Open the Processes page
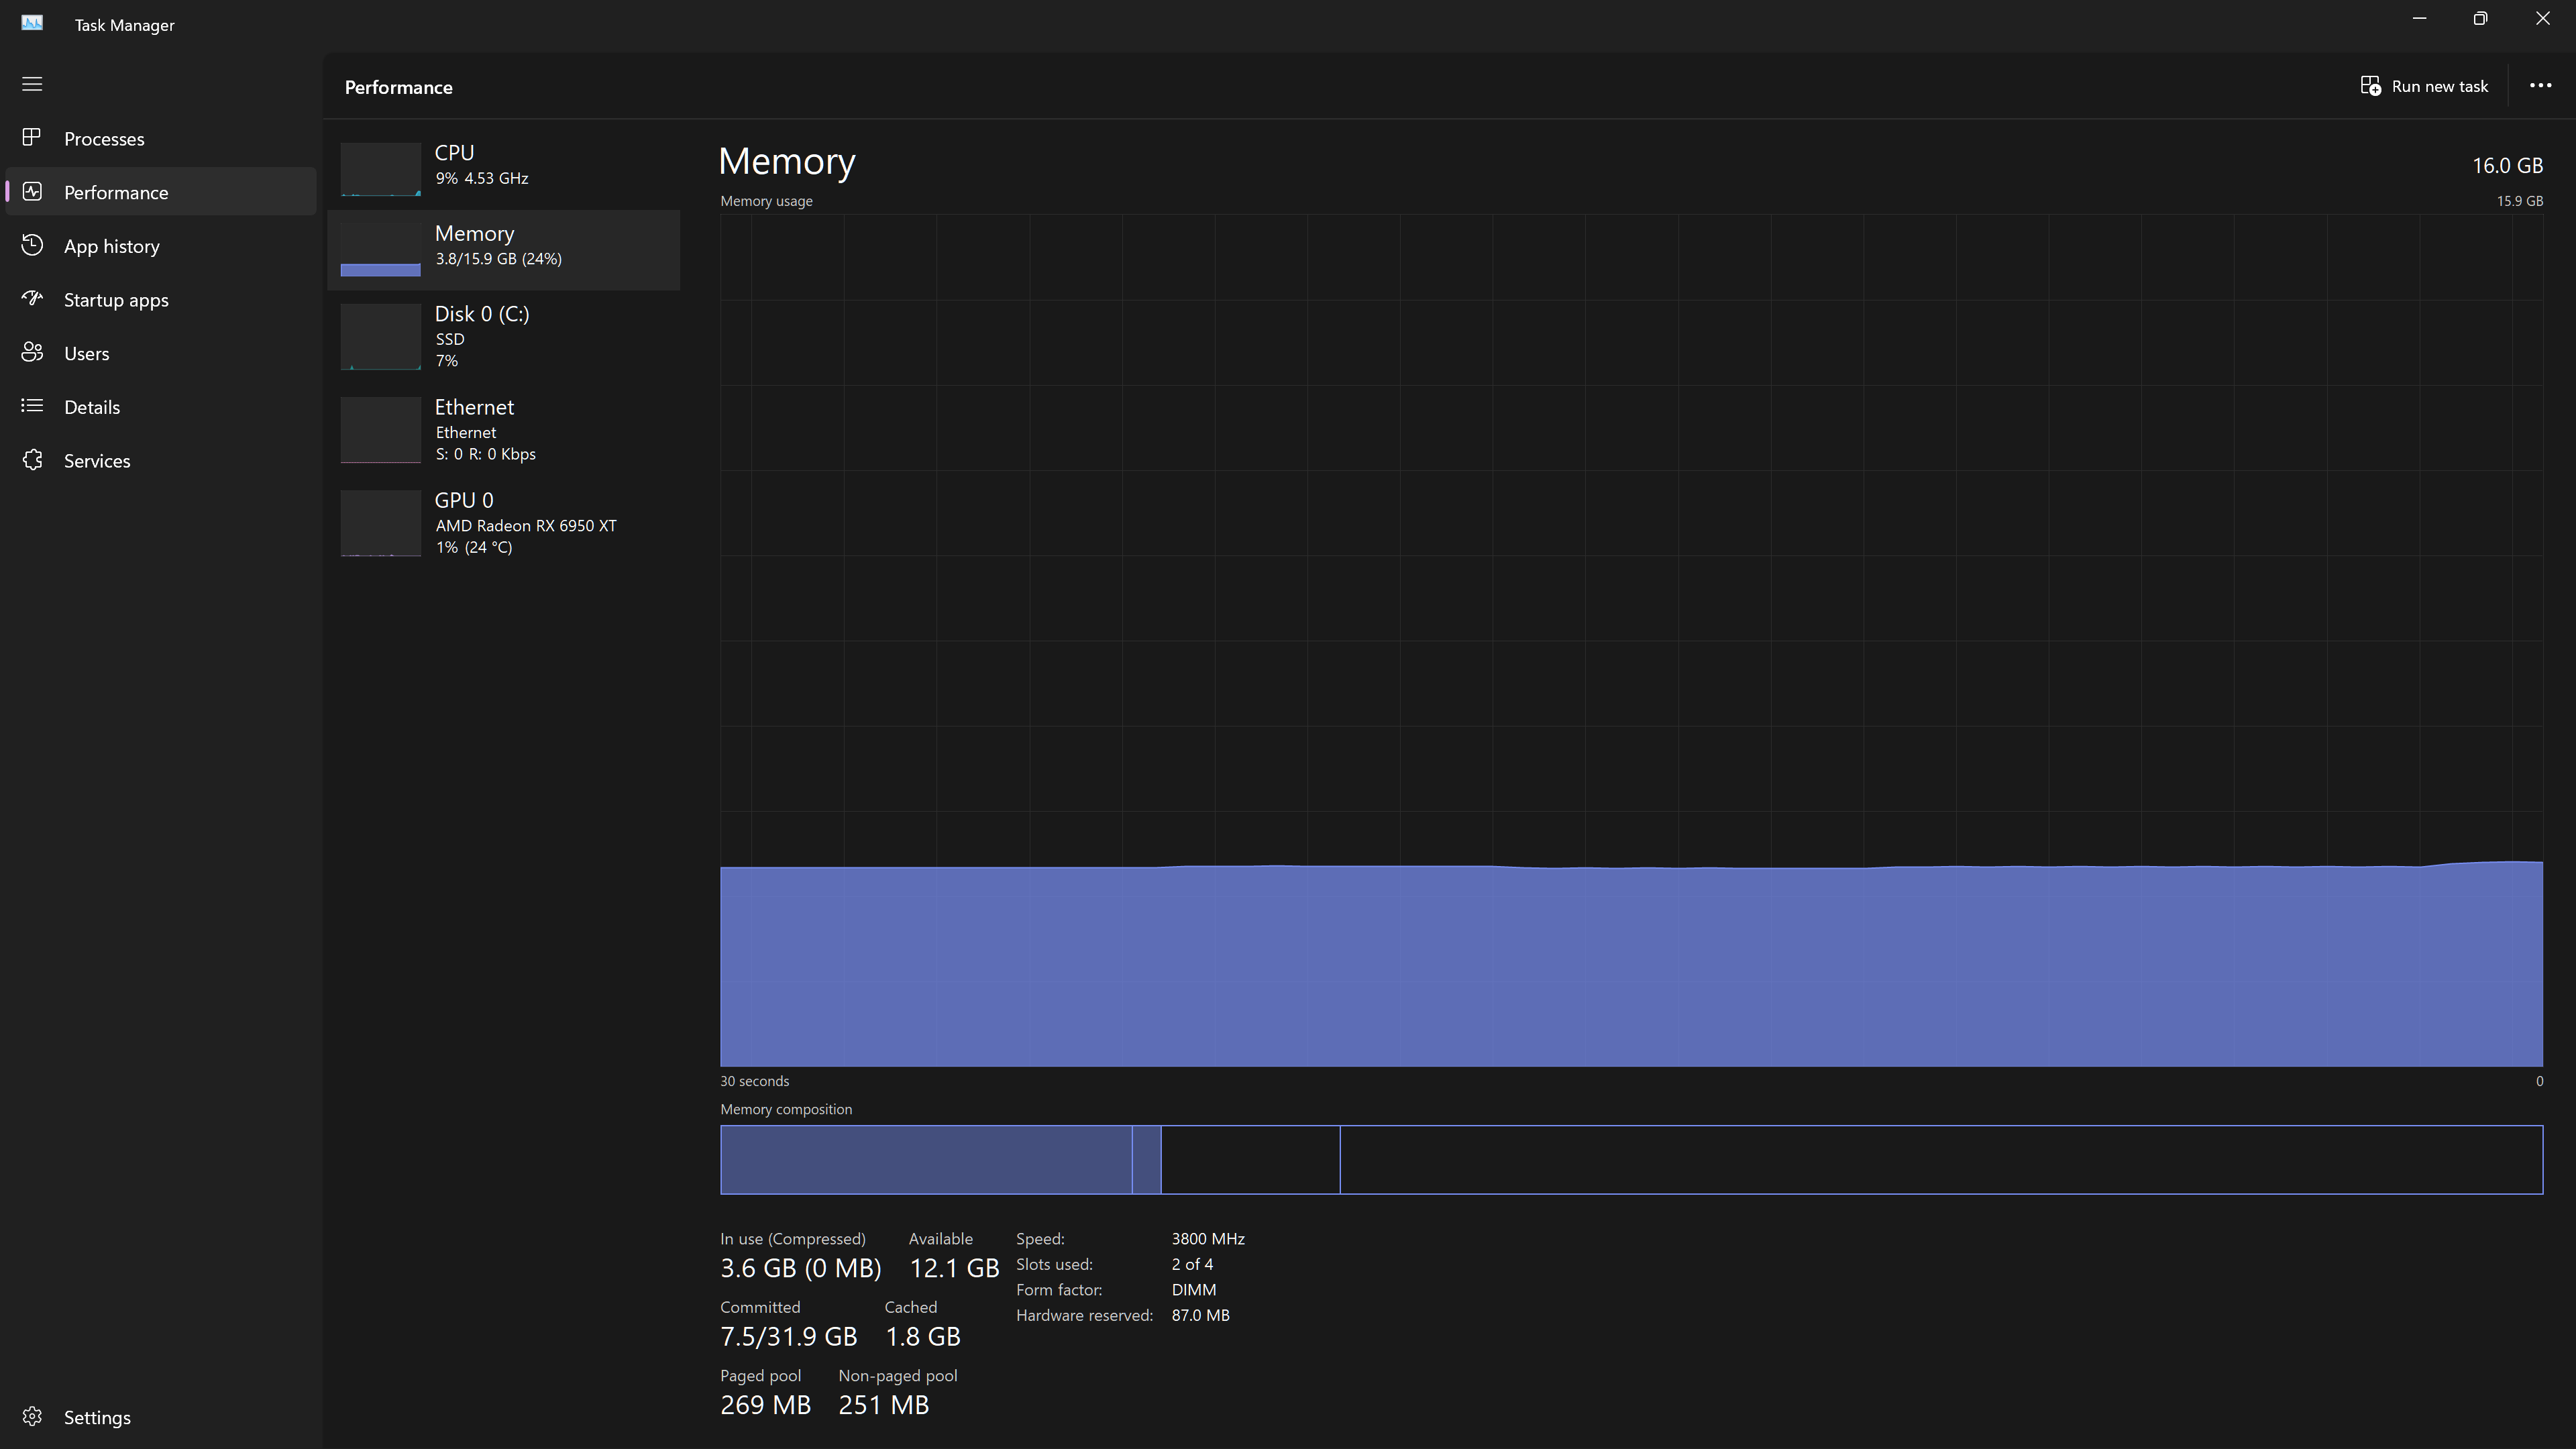Image resolution: width=2576 pixels, height=1449 pixels. tap(161, 138)
